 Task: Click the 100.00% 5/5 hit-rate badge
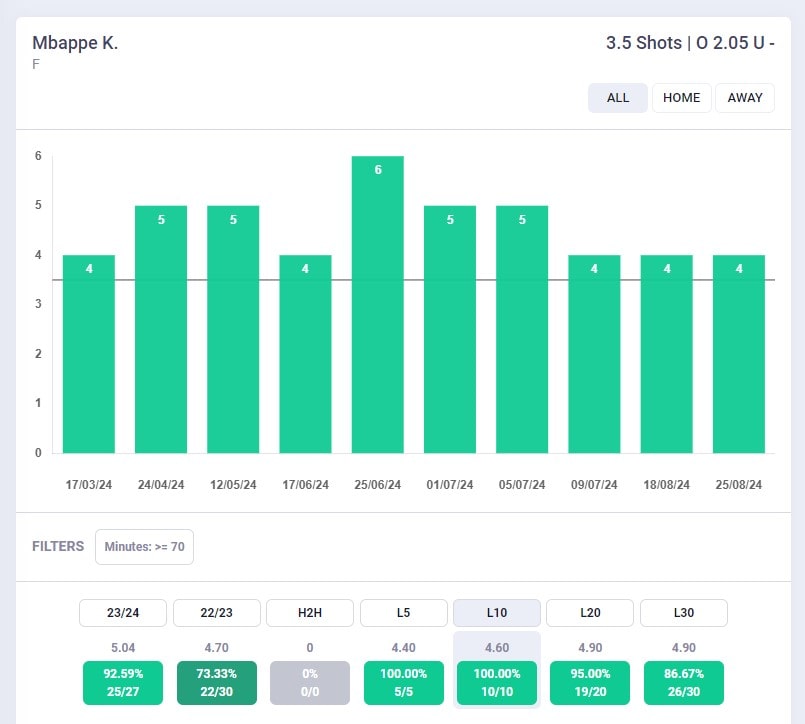tap(404, 683)
